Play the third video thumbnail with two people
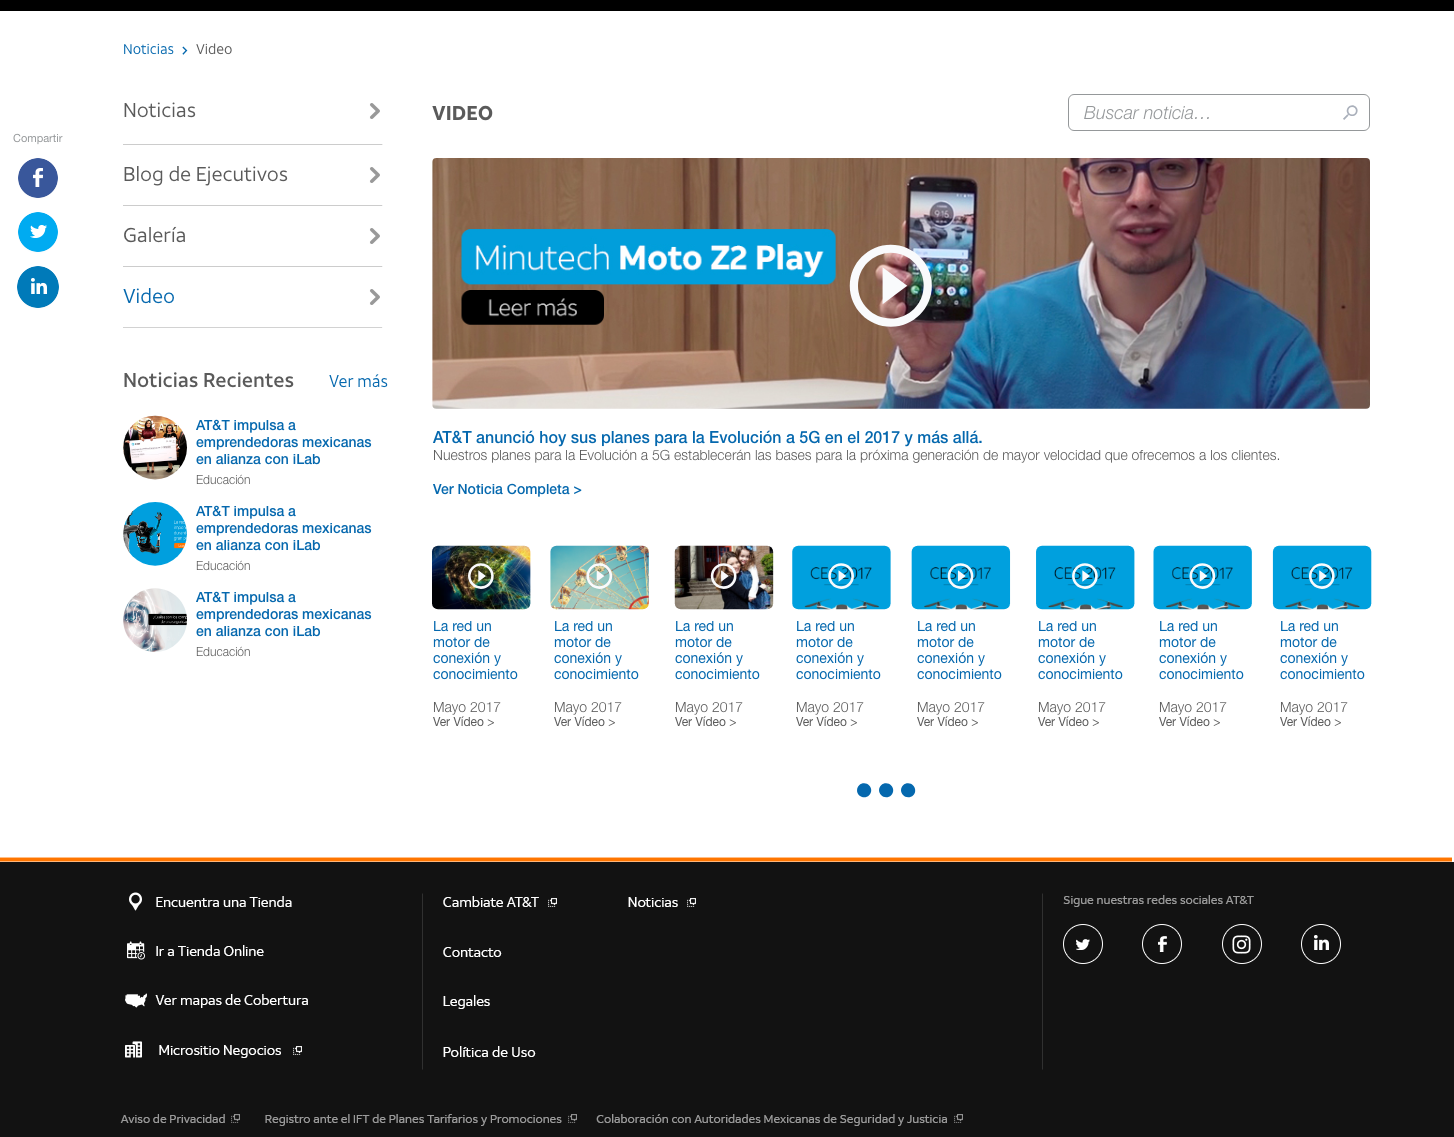 point(724,577)
